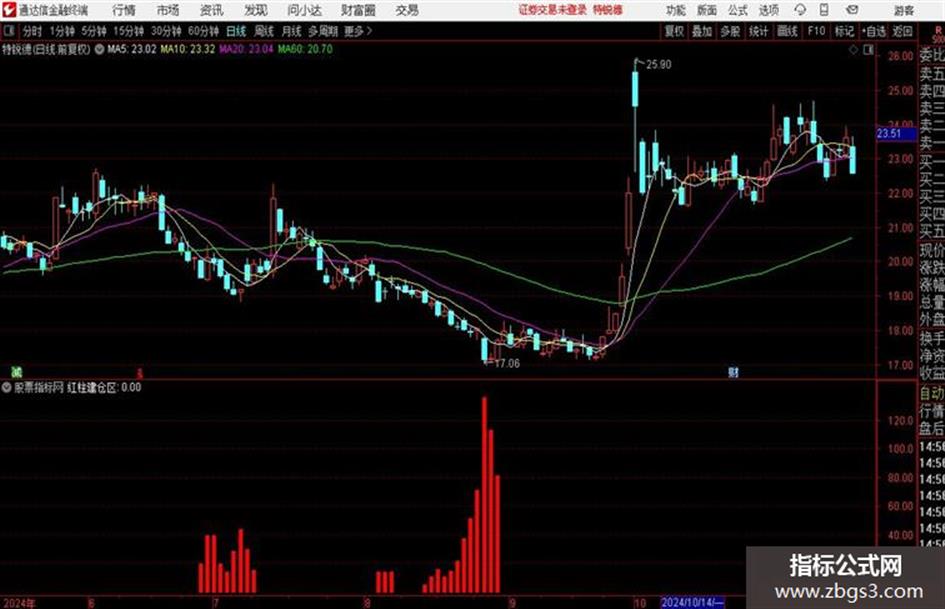Open the 交易 menu
This screenshot has height=609, width=945.
407,10
